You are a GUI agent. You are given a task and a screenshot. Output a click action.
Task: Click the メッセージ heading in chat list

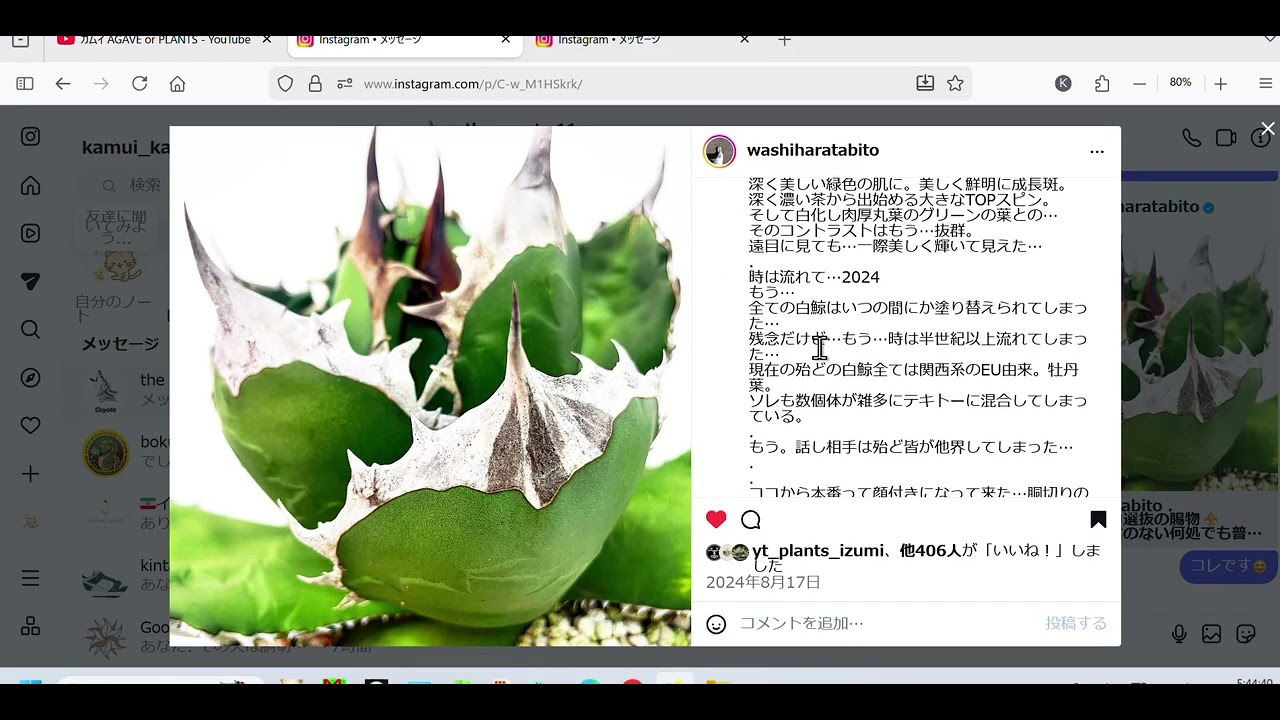(120, 344)
